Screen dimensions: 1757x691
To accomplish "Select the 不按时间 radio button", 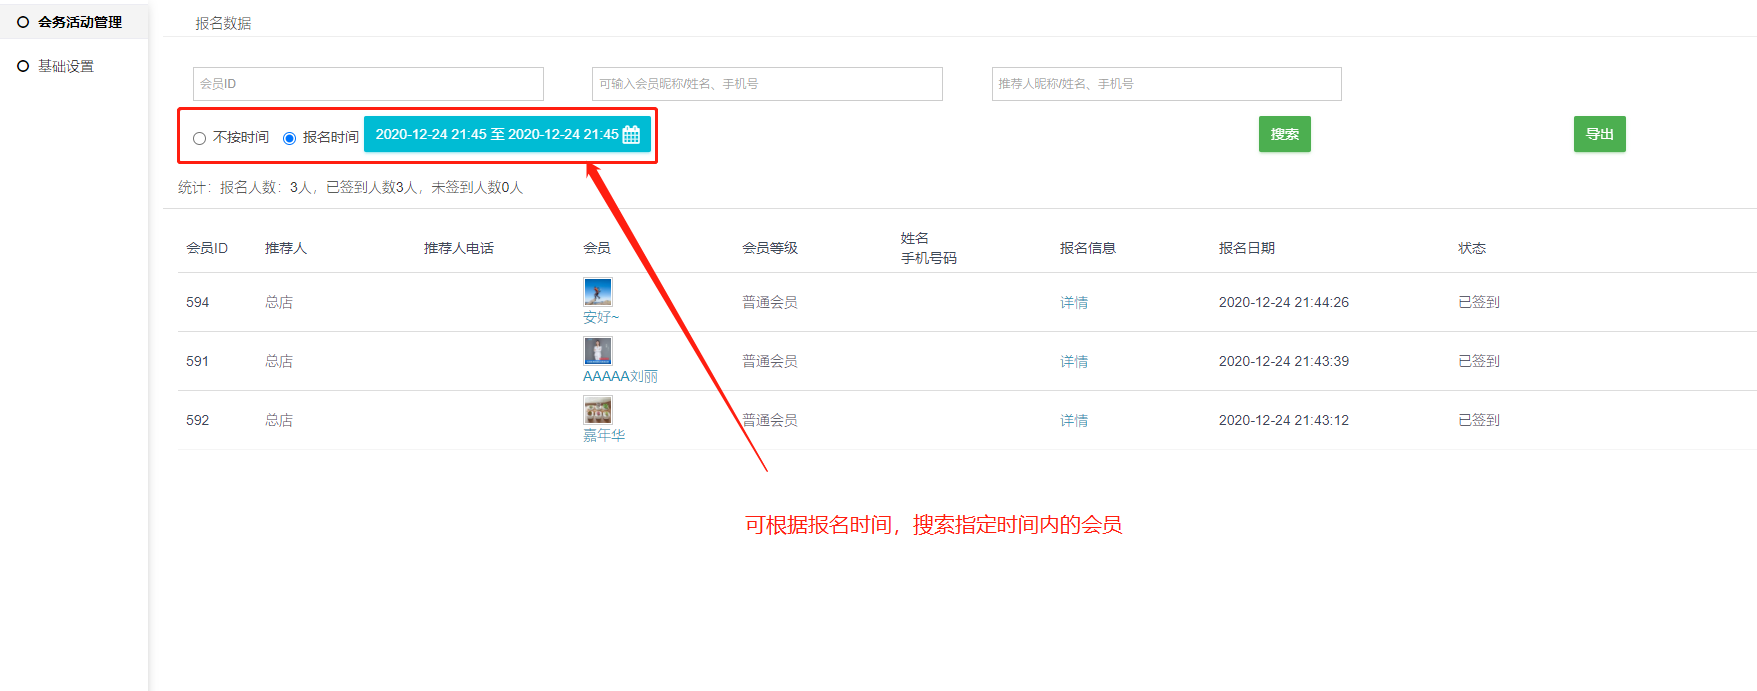I will pos(199,138).
